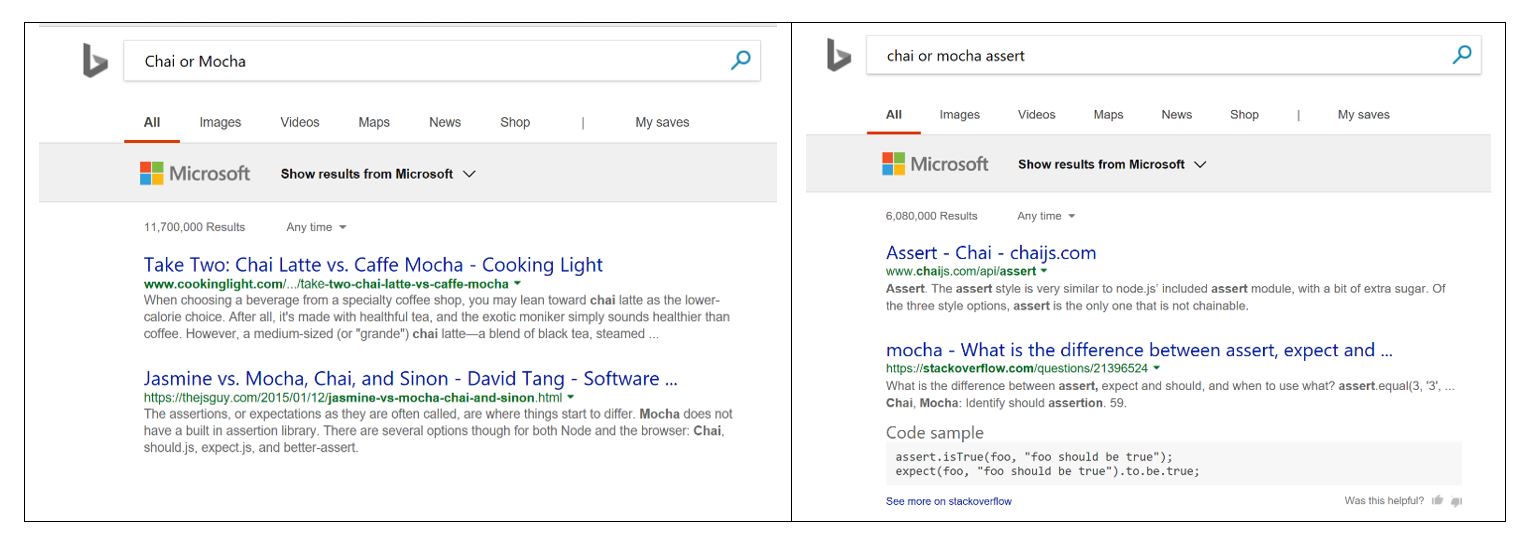Open 'Any time' filter beside 6,080,000 Results
The image size is (1523, 539).
tap(1046, 216)
